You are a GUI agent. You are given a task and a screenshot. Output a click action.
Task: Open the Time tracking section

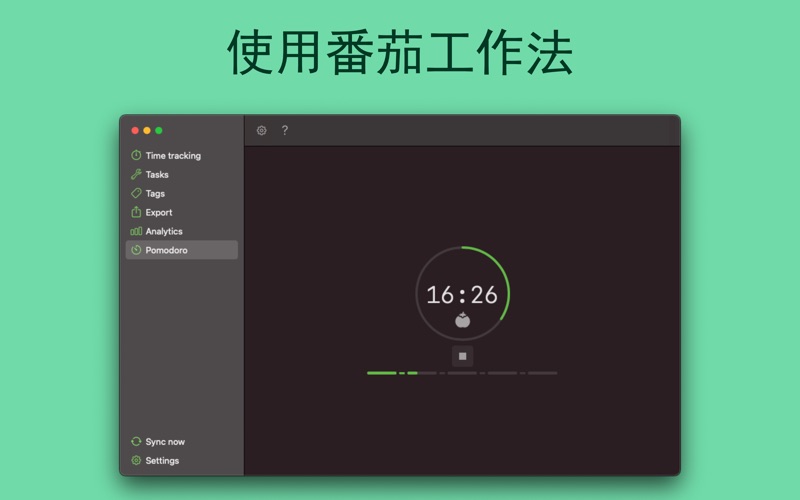click(172, 156)
